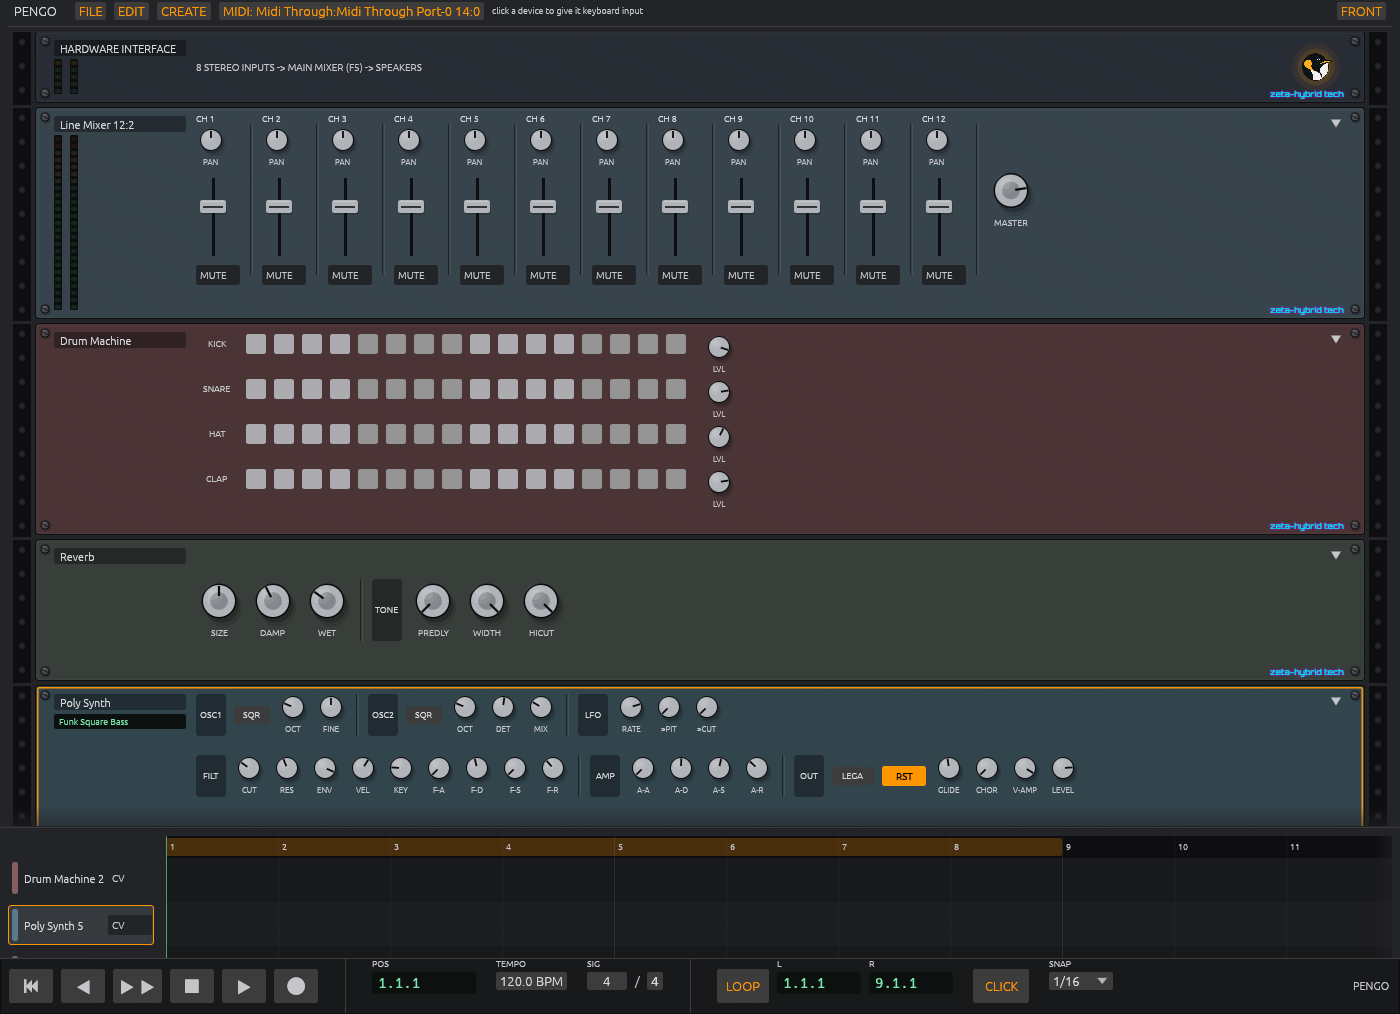Click the CH 1 PAN knob
This screenshot has width=1400, height=1014.
pos(211,140)
